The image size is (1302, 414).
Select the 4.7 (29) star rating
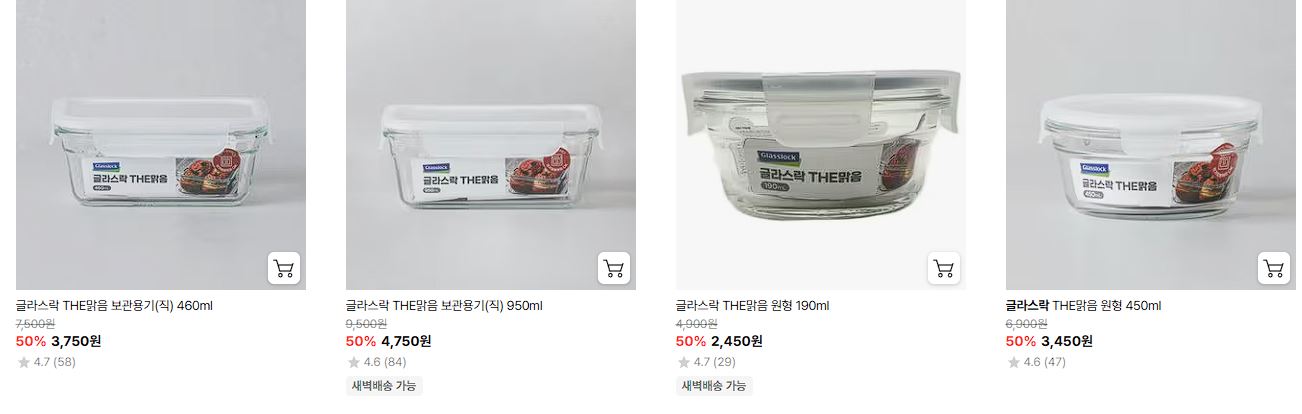coord(706,362)
